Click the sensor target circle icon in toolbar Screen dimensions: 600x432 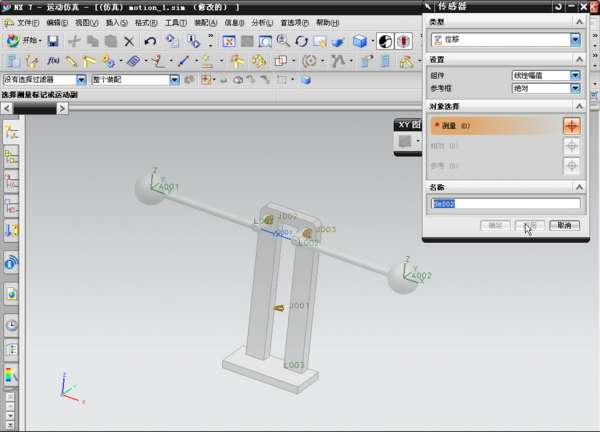(x=310, y=61)
